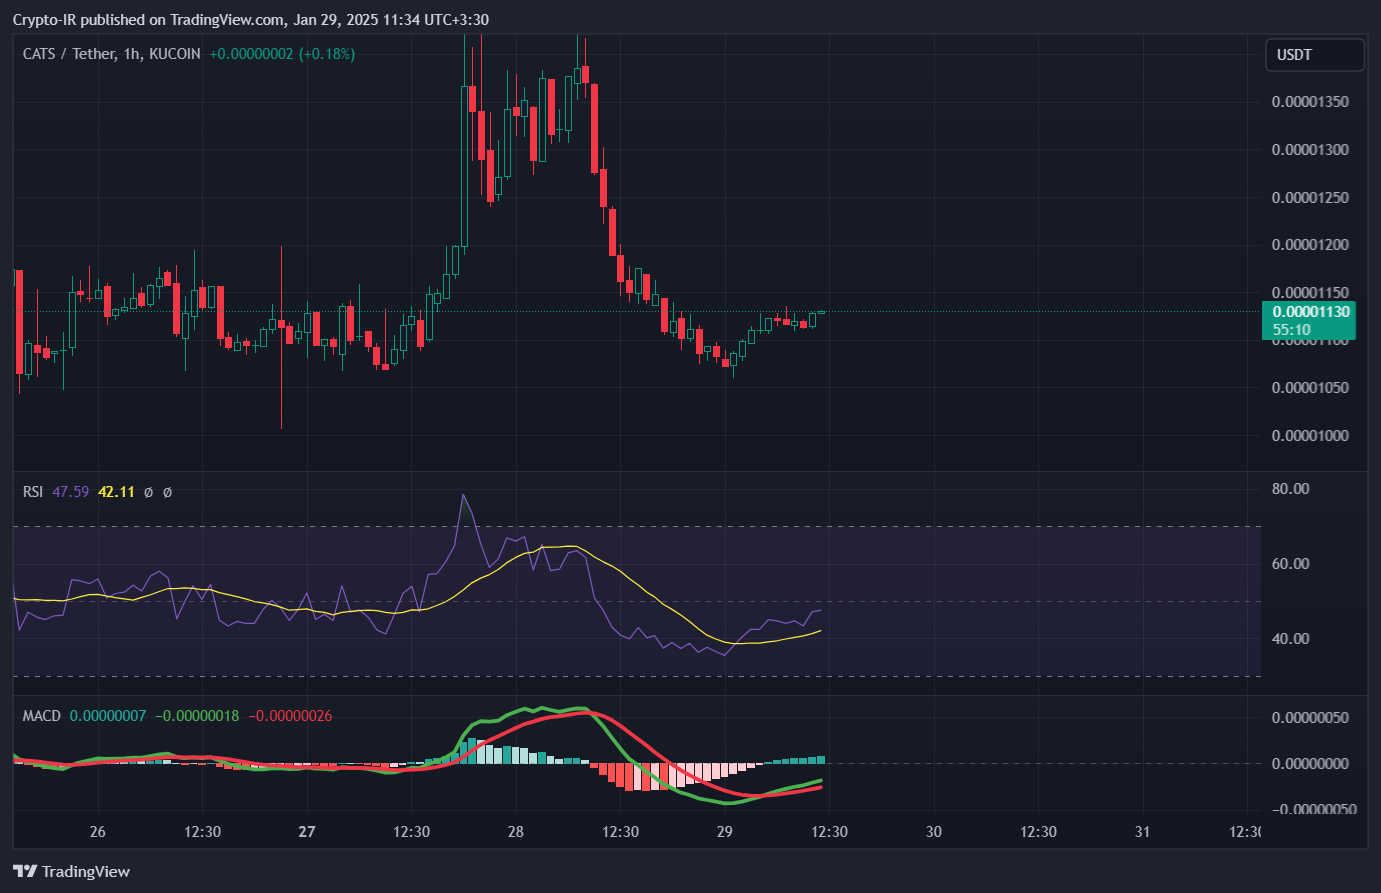Screen dimensions: 1381x893
Task: Click the 0.00001300 price axis label
Action: (1310, 150)
